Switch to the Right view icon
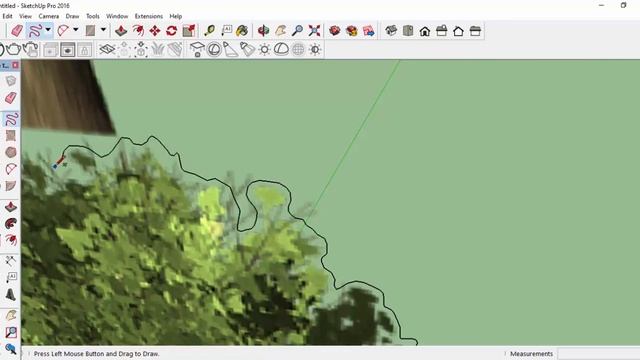 pyautogui.click(x=442, y=31)
